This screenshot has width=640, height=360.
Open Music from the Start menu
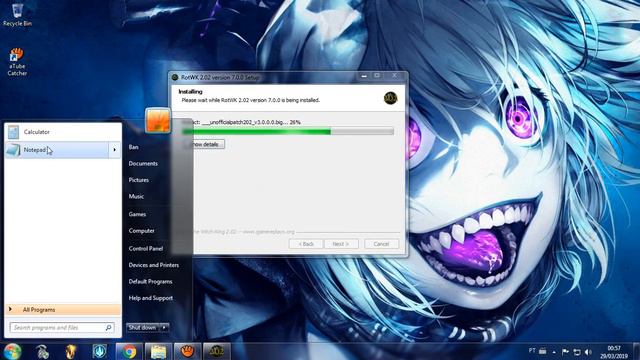tap(136, 196)
